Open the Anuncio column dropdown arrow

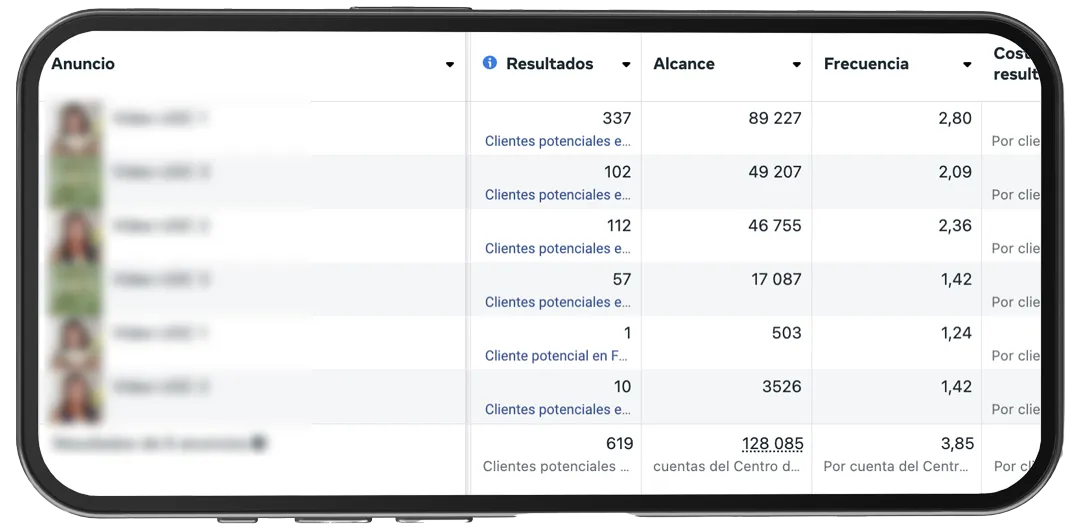(450, 65)
